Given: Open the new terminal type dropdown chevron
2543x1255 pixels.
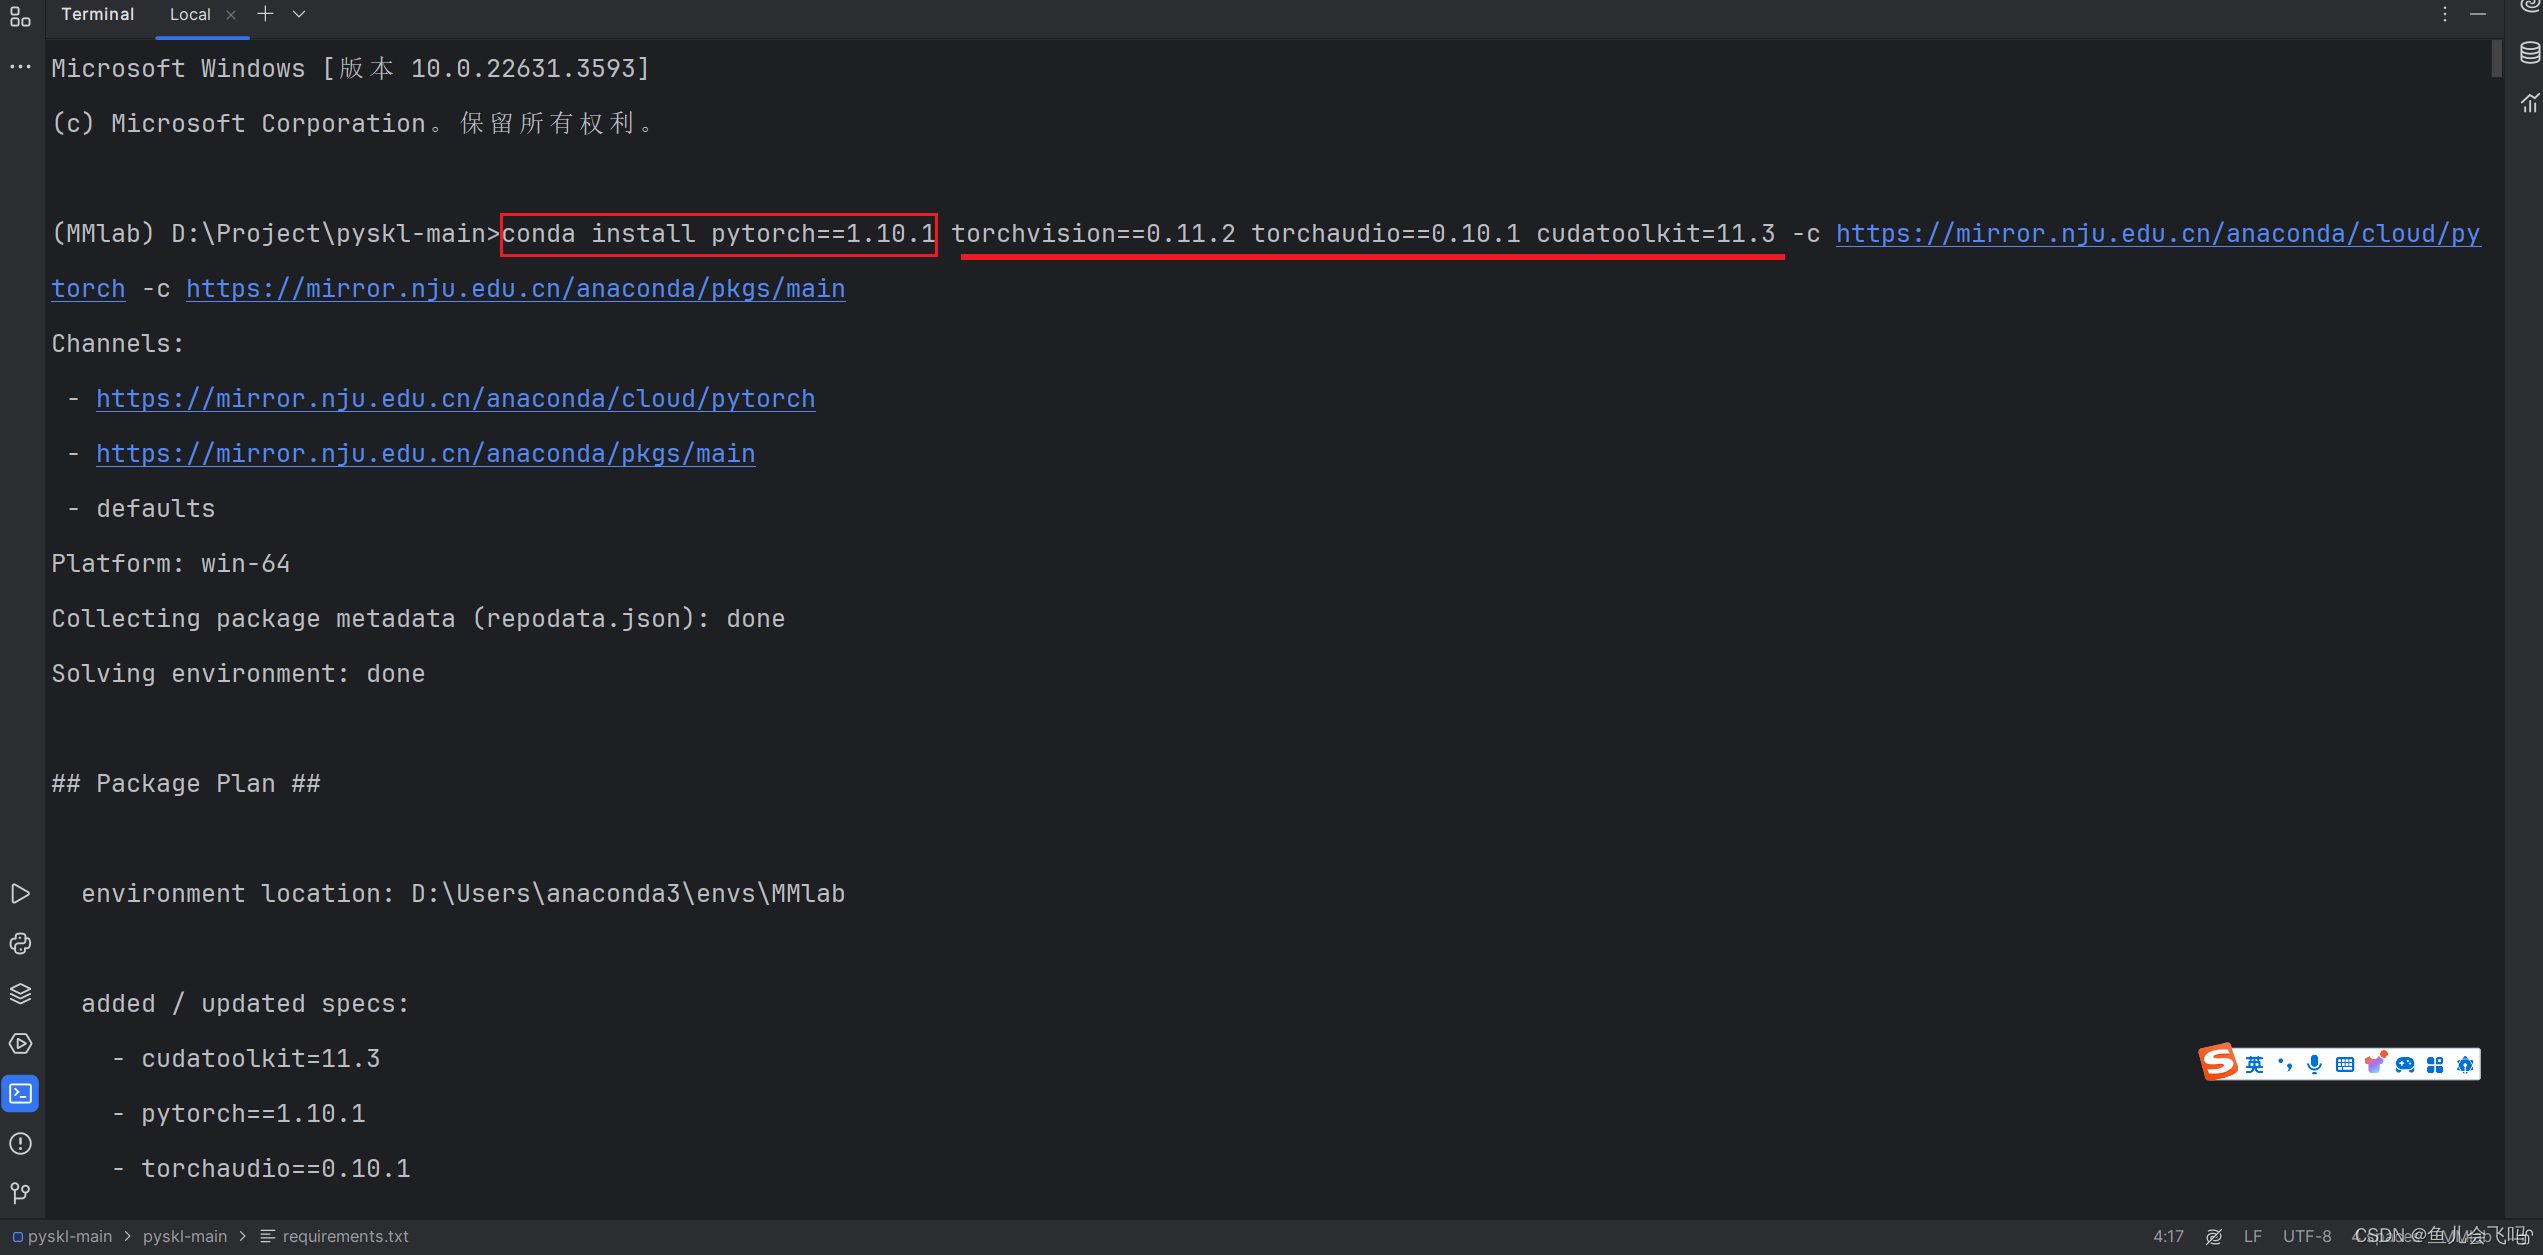Looking at the screenshot, I should click(x=298, y=14).
